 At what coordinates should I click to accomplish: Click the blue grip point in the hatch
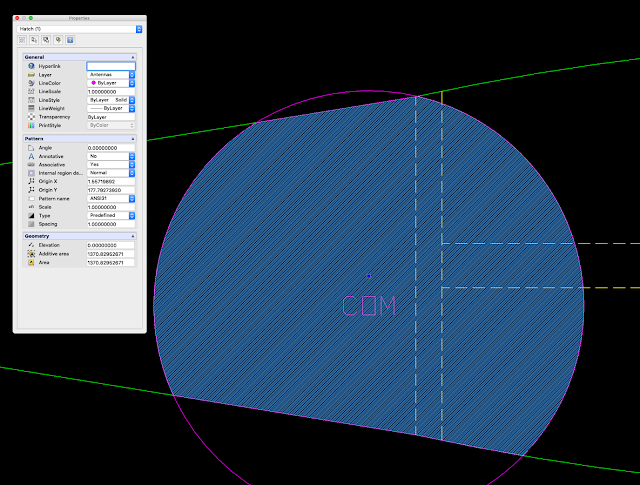(x=369, y=276)
